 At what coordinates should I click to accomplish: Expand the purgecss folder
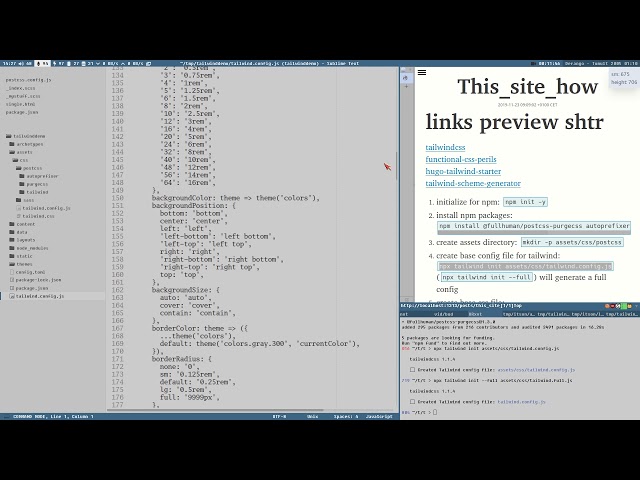point(33,184)
